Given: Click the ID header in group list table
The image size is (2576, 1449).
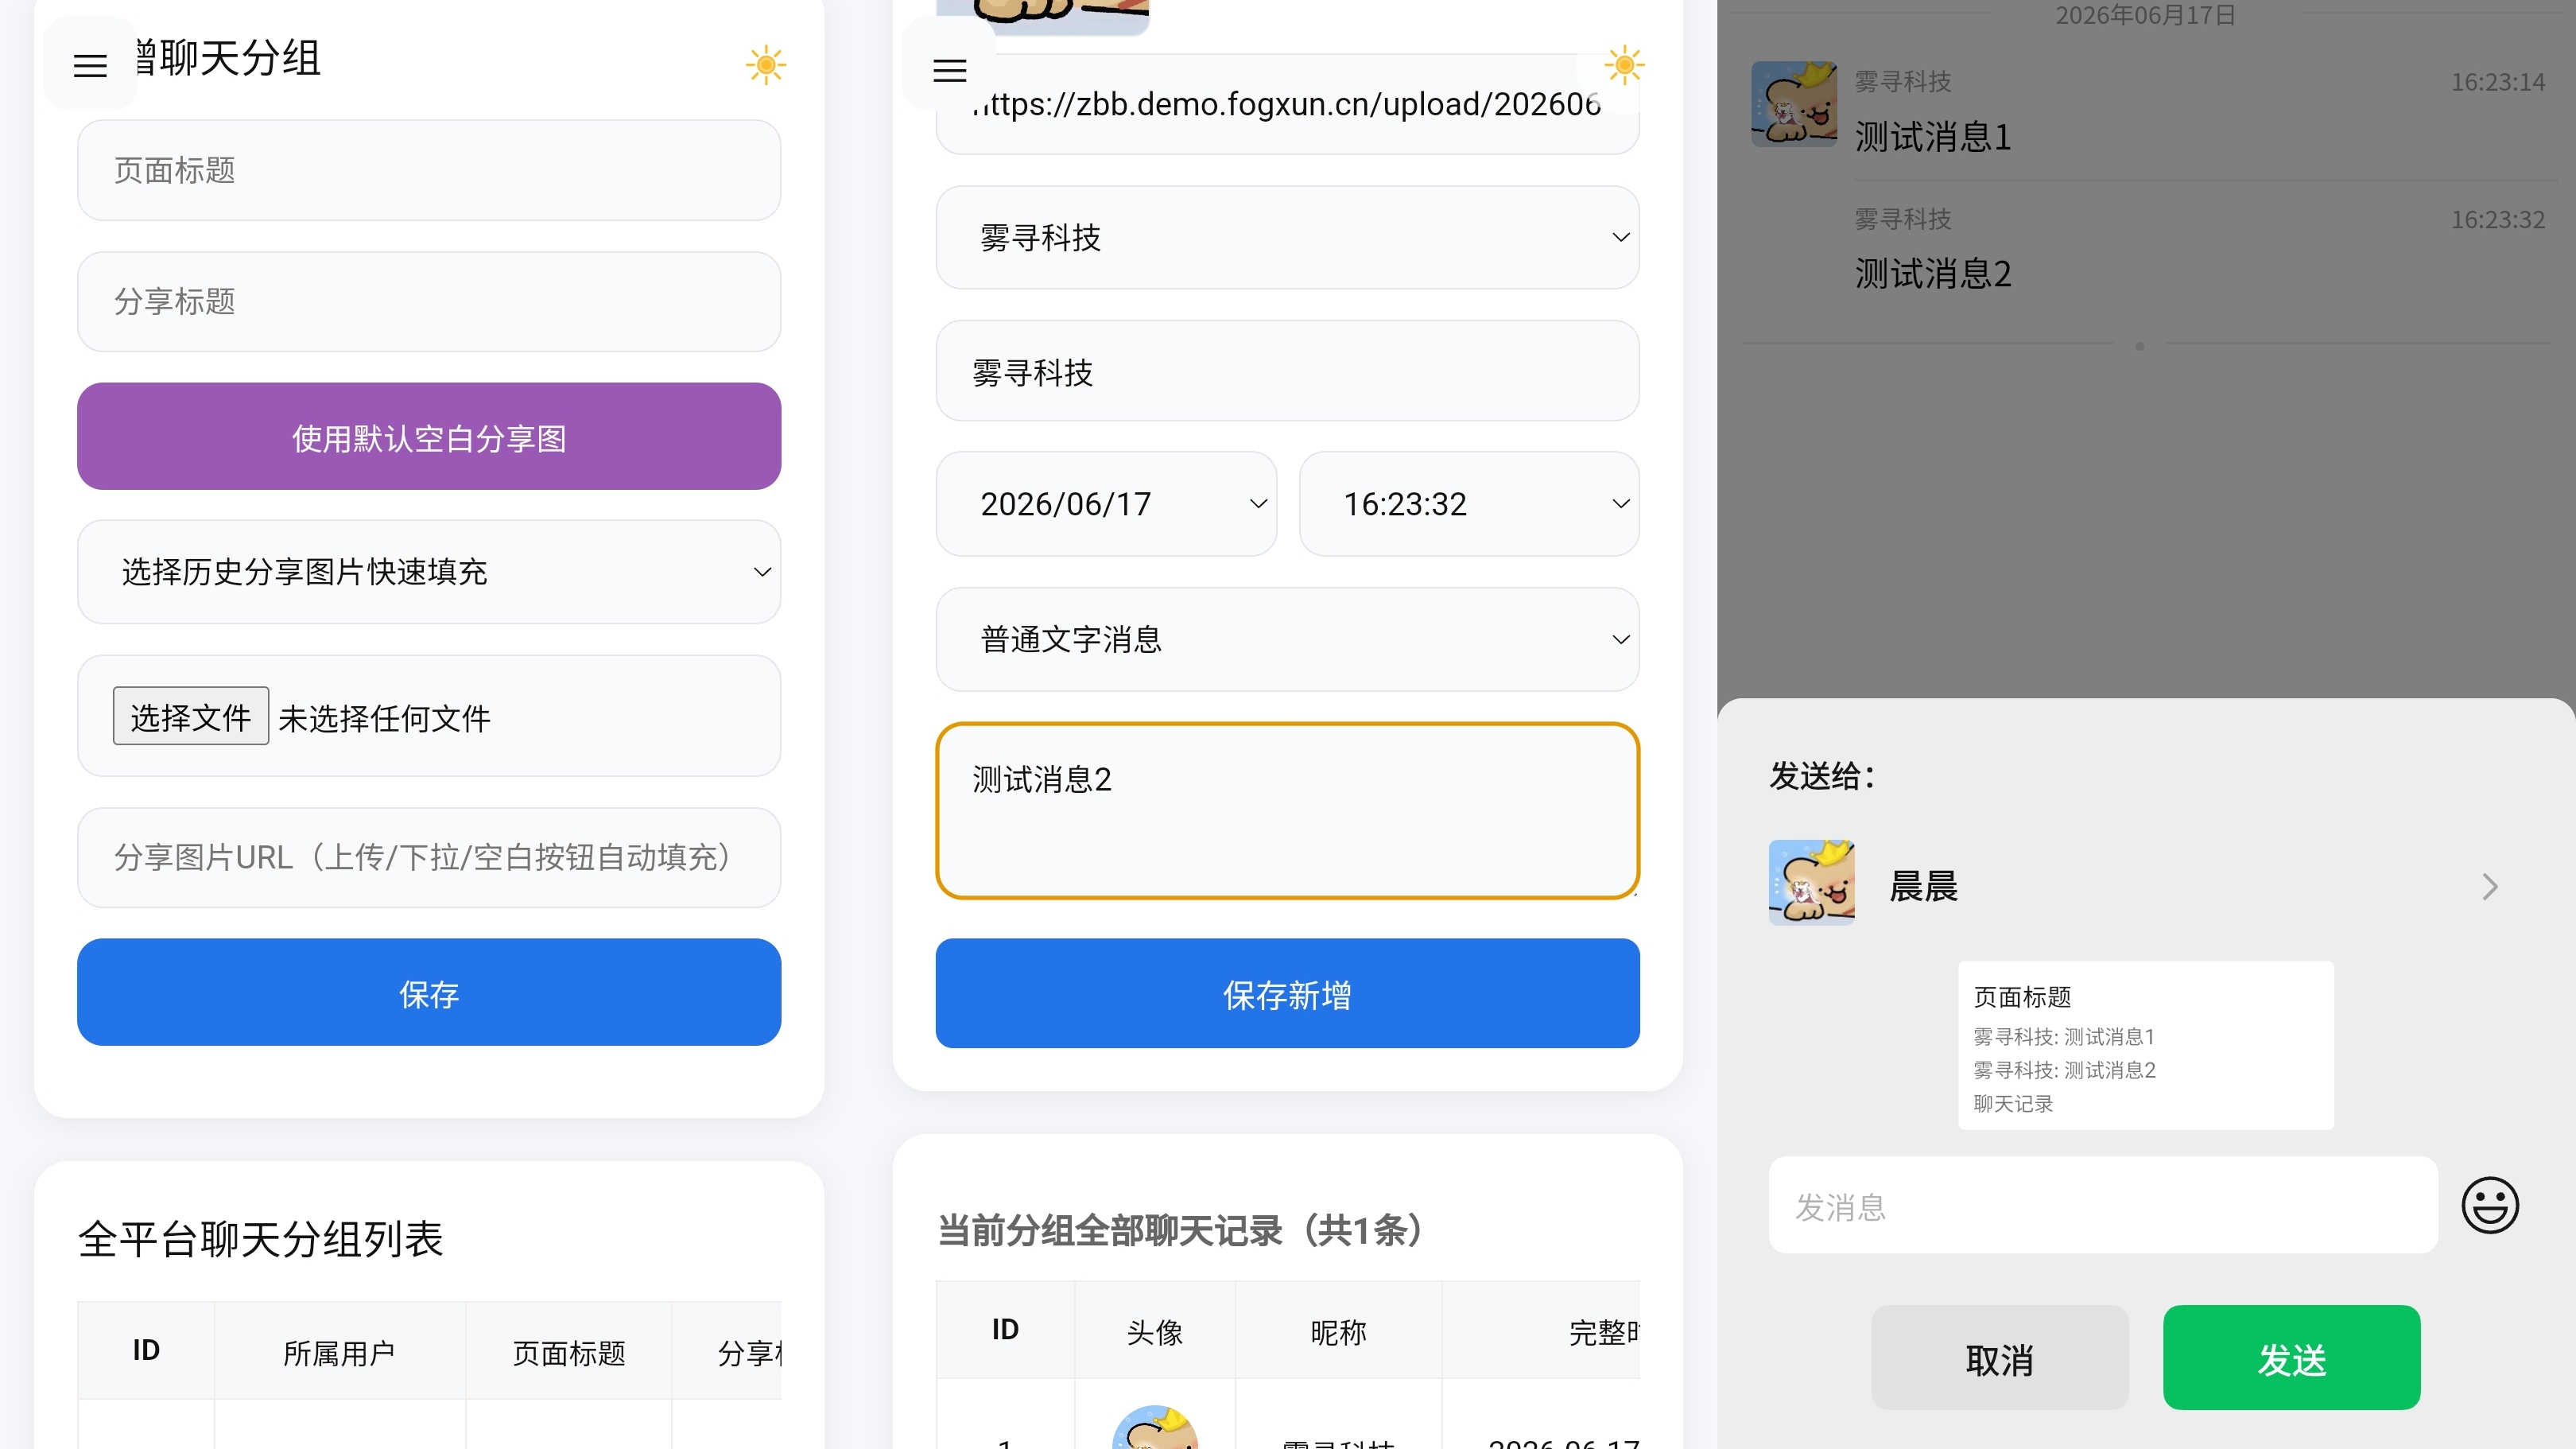Looking at the screenshot, I should point(146,1351).
